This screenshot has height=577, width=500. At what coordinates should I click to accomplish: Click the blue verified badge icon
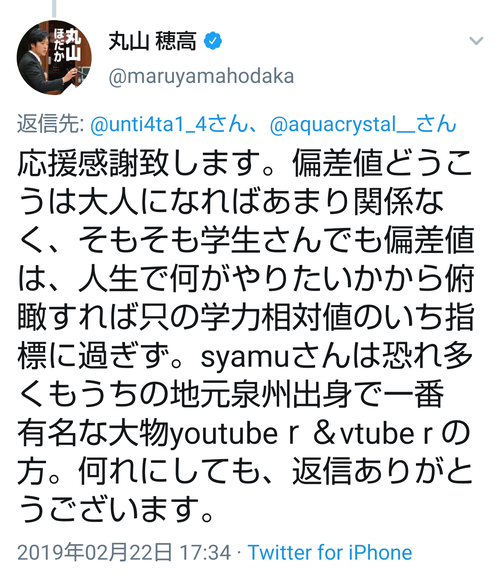point(213,41)
